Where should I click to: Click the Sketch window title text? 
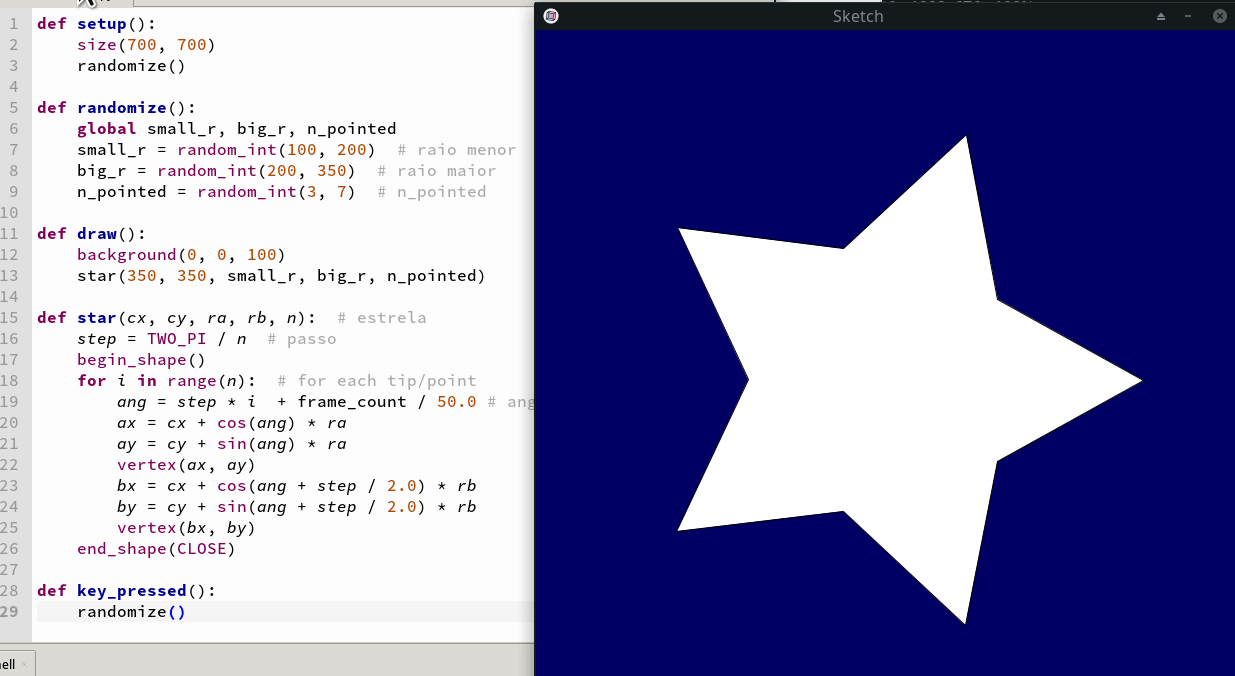click(x=857, y=16)
